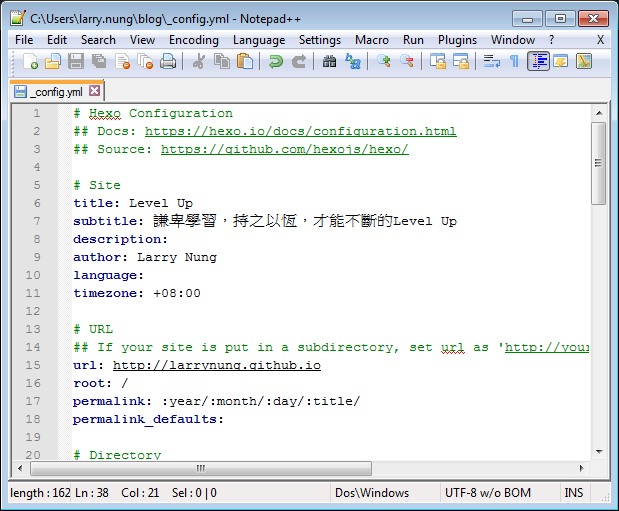Close current document via toolbar Close icon
Image resolution: width=619 pixels, height=511 pixels.
click(122, 62)
